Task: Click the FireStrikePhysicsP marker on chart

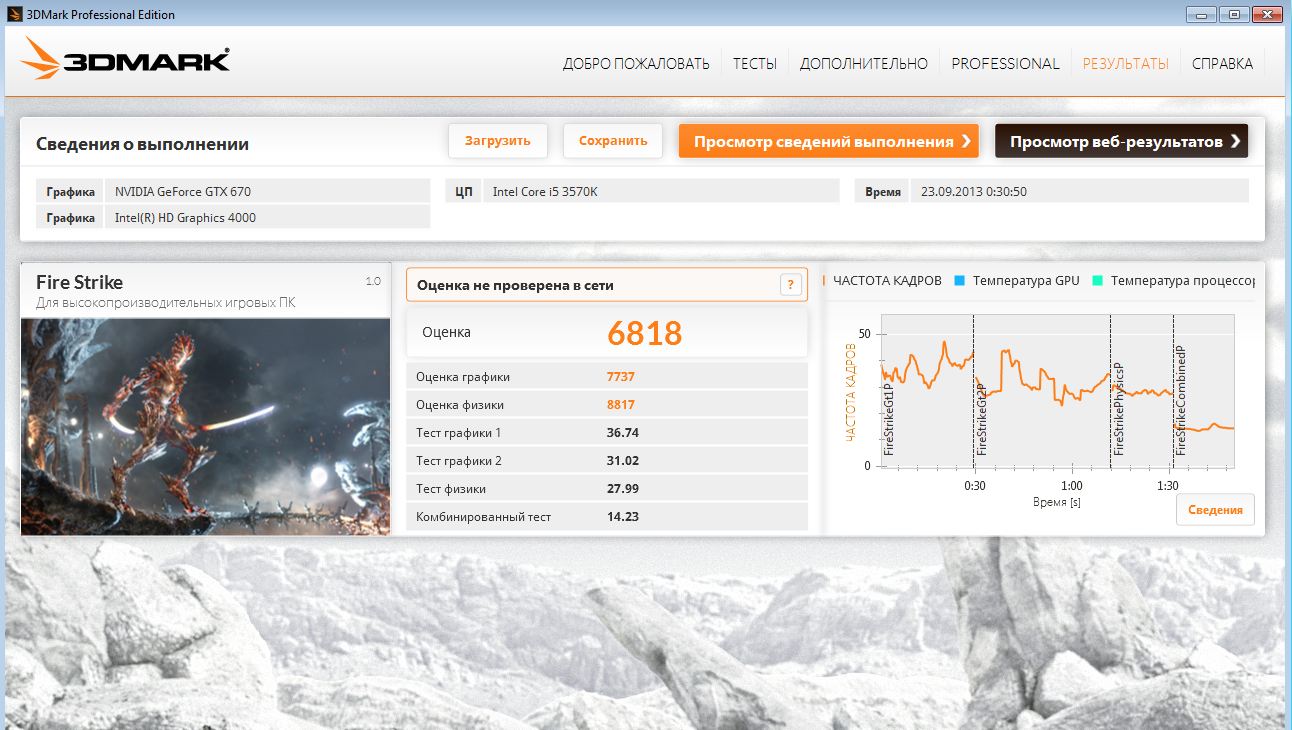Action: point(1118,410)
